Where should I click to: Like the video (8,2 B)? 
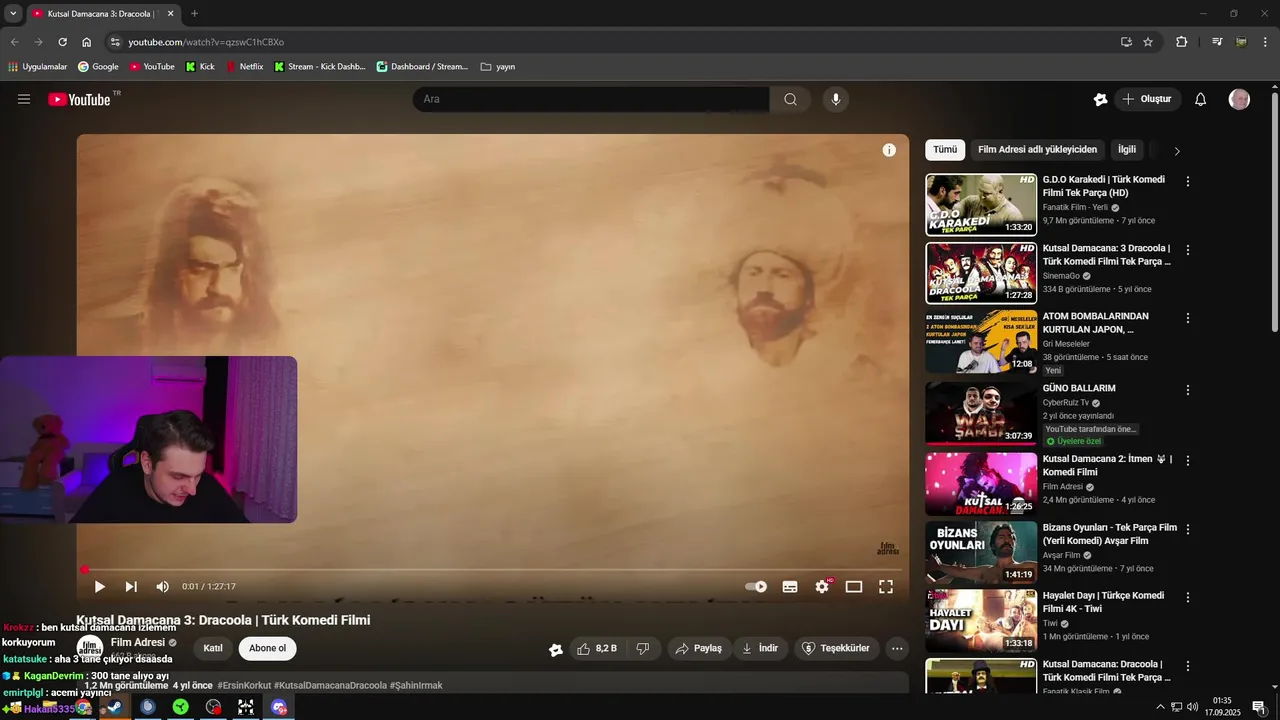click(597, 648)
